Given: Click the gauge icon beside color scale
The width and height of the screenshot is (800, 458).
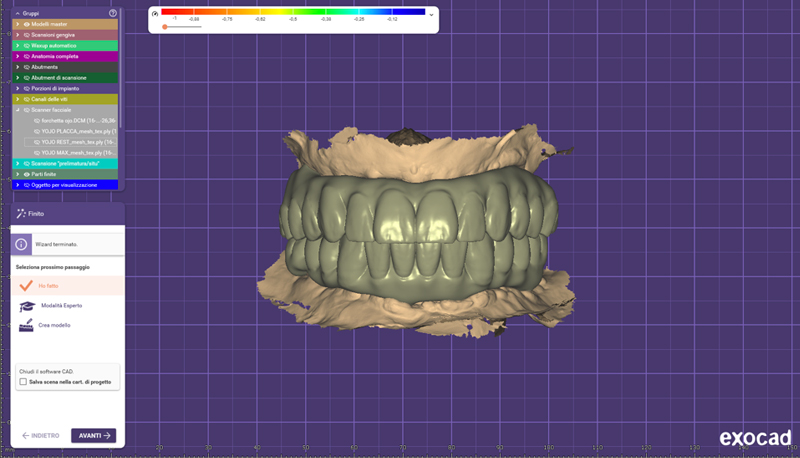Looking at the screenshot, I should point(154,14).
